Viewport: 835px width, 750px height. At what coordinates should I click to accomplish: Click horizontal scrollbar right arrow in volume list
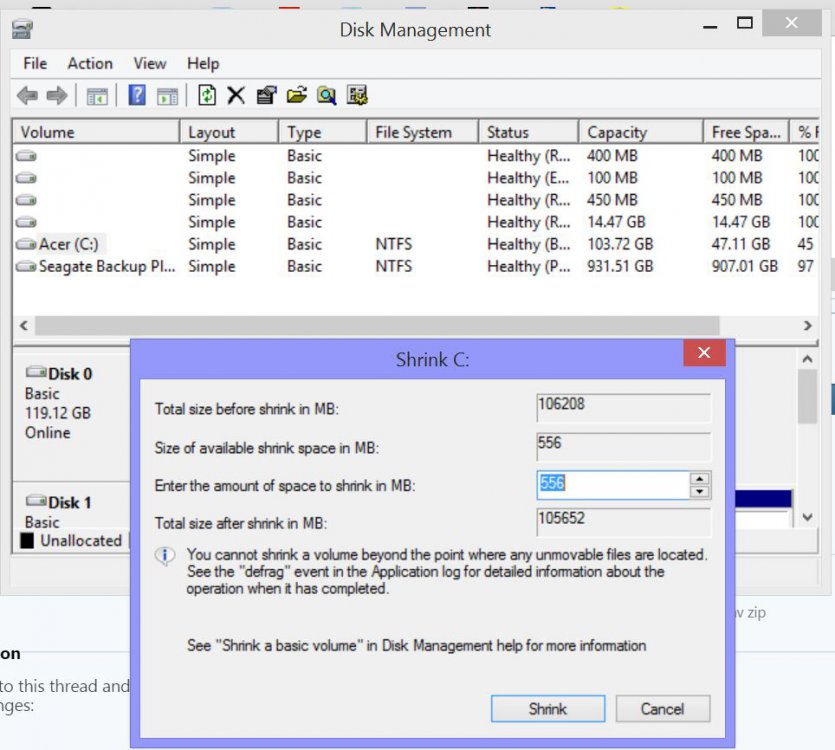(x=807, y=325)
